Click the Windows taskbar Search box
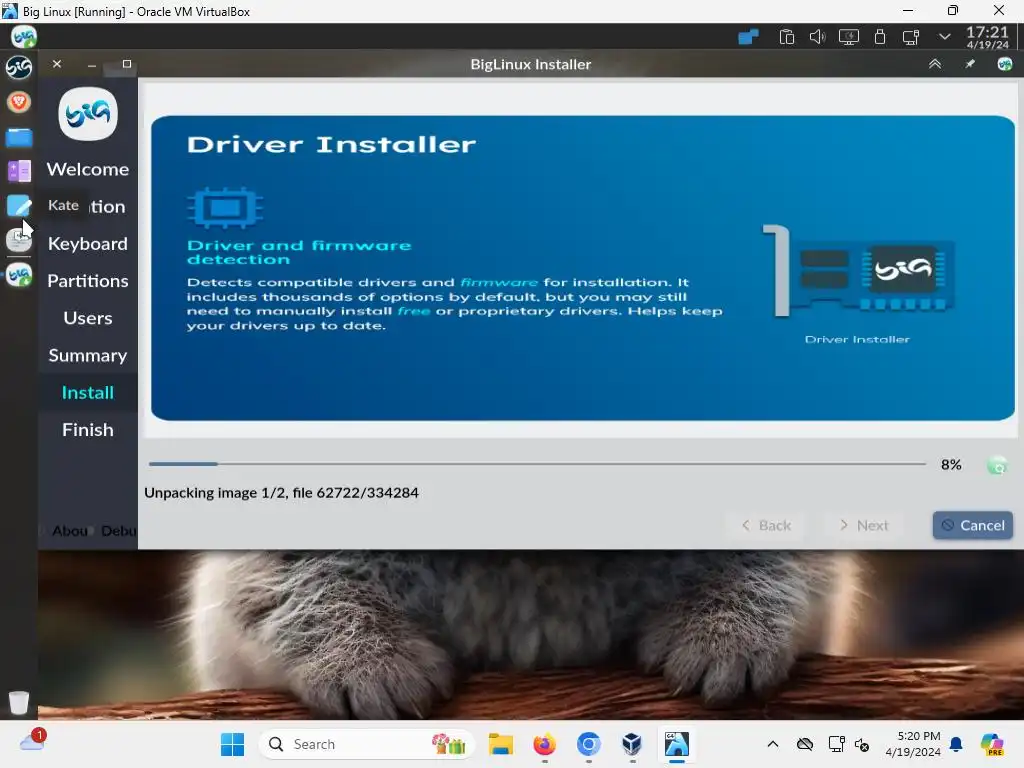 coord(366,744)
